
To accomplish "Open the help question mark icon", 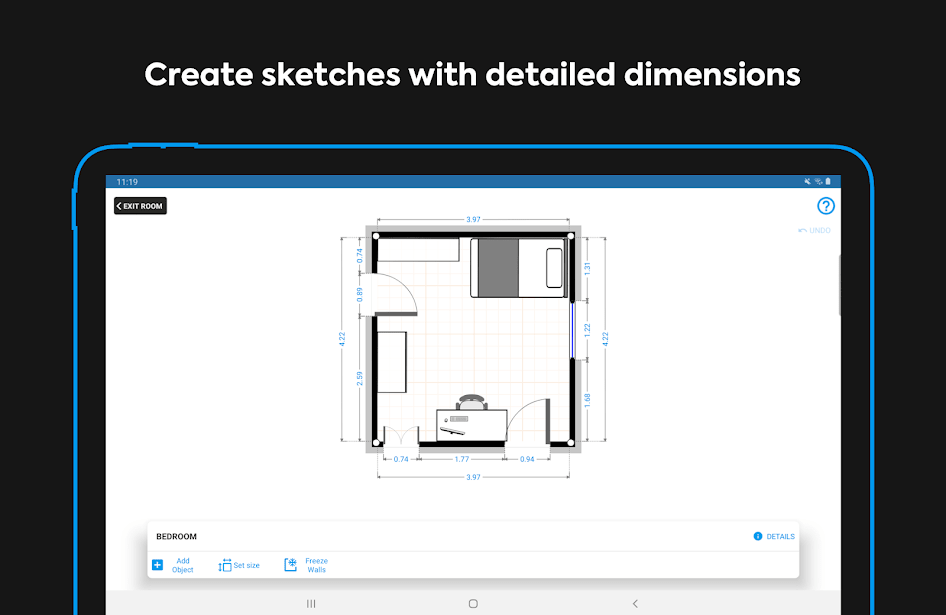I will point(825,206).
